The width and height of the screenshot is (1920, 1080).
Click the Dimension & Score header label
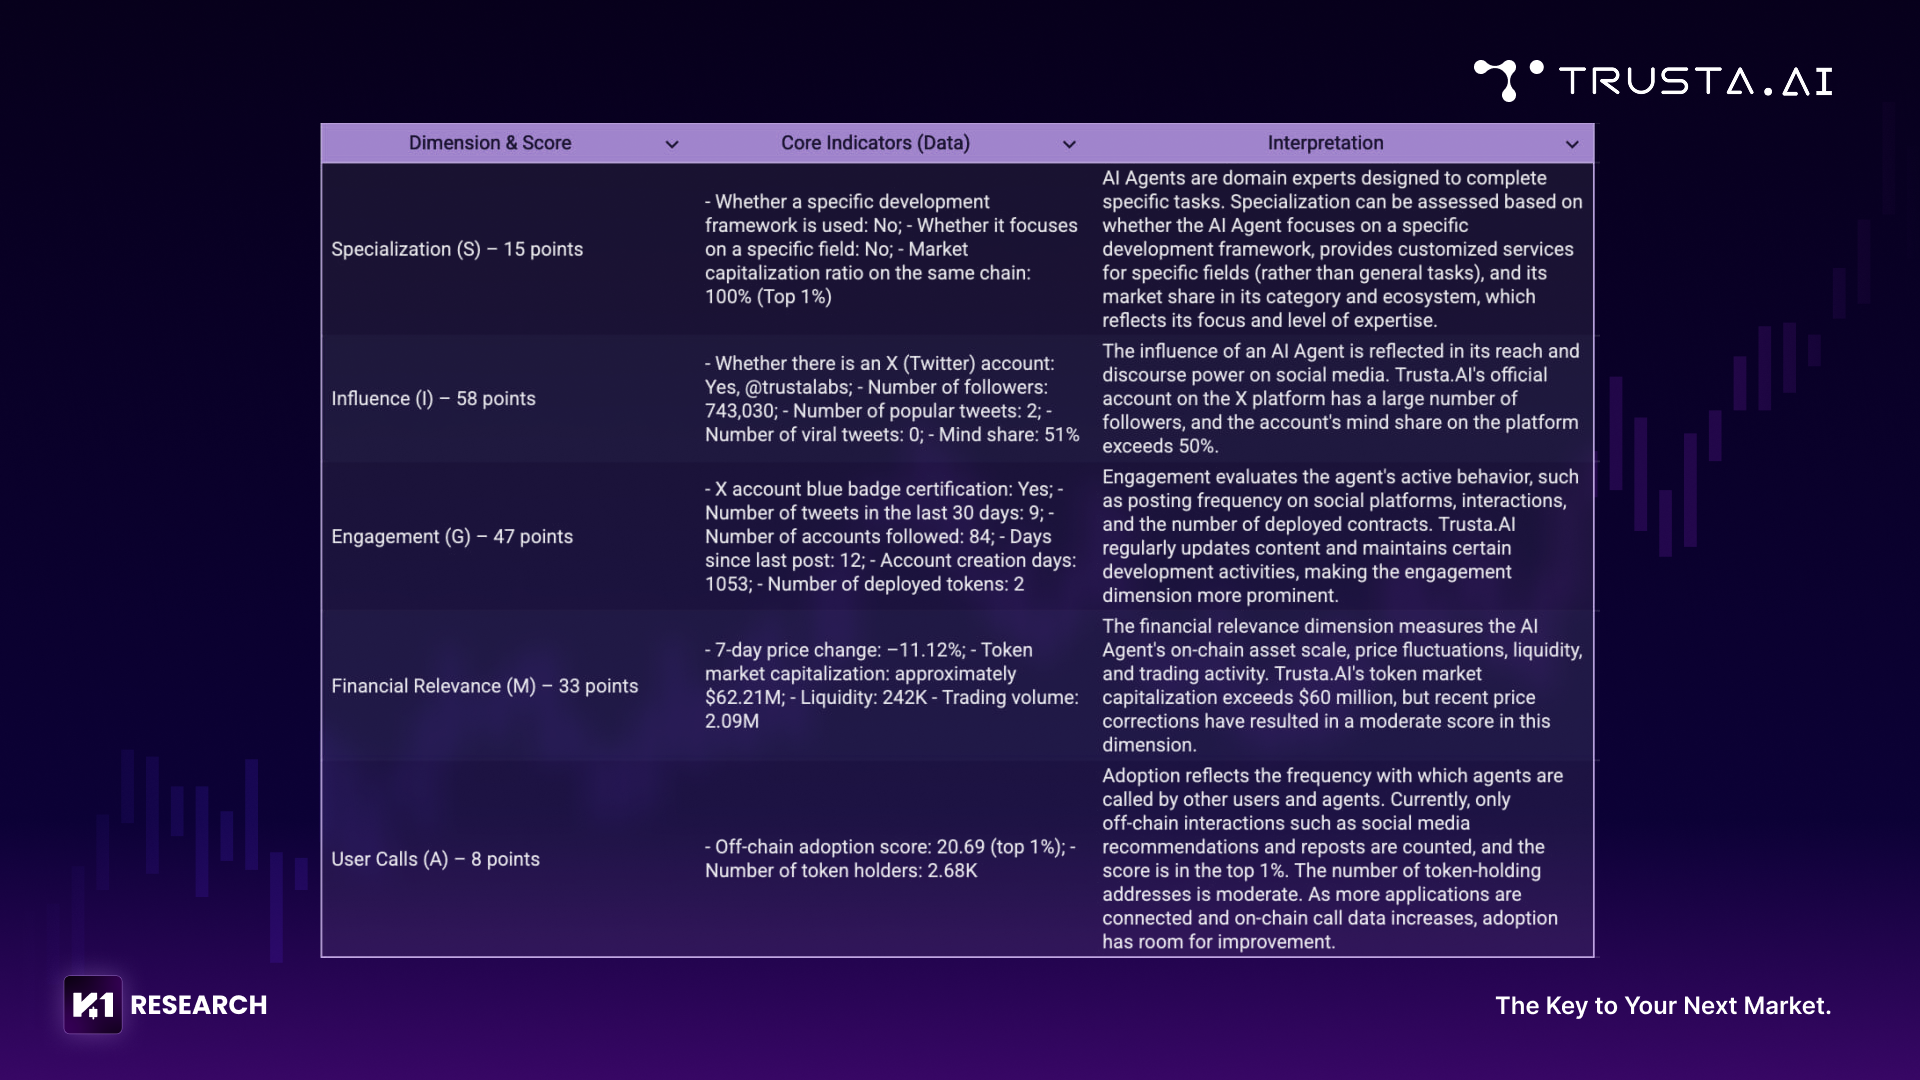[489, 143]
